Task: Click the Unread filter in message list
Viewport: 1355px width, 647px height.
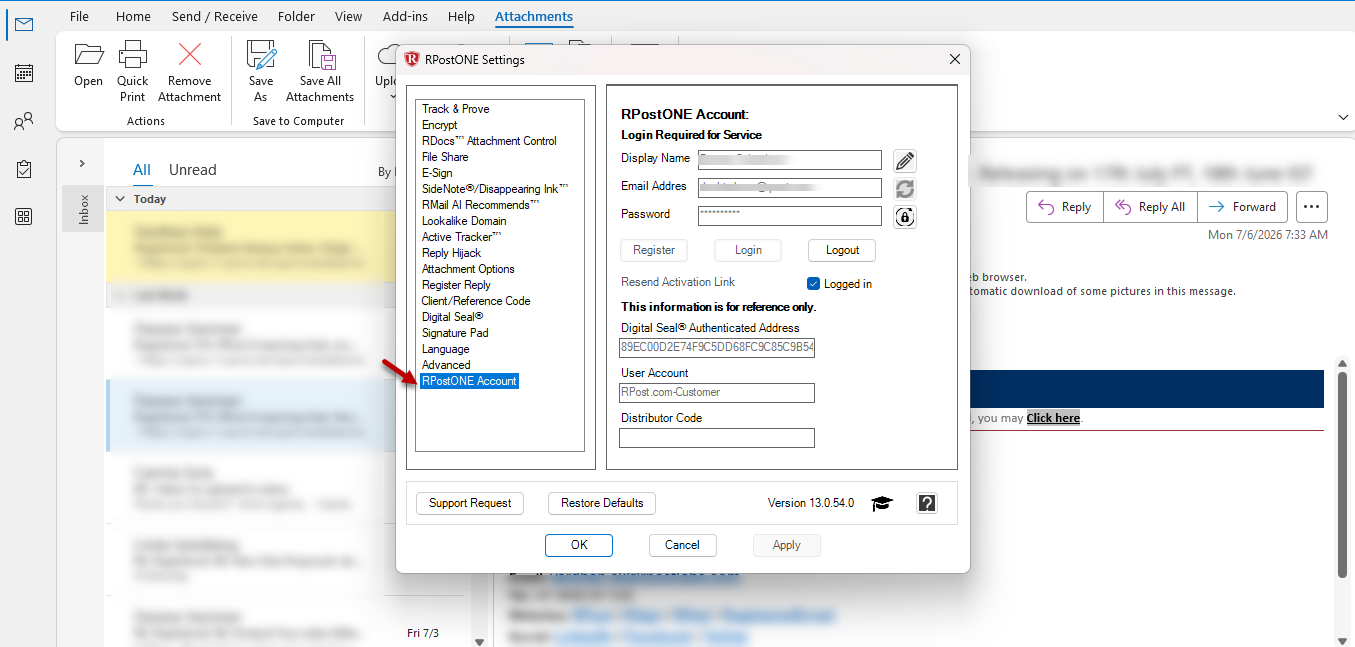Action: 193,170
